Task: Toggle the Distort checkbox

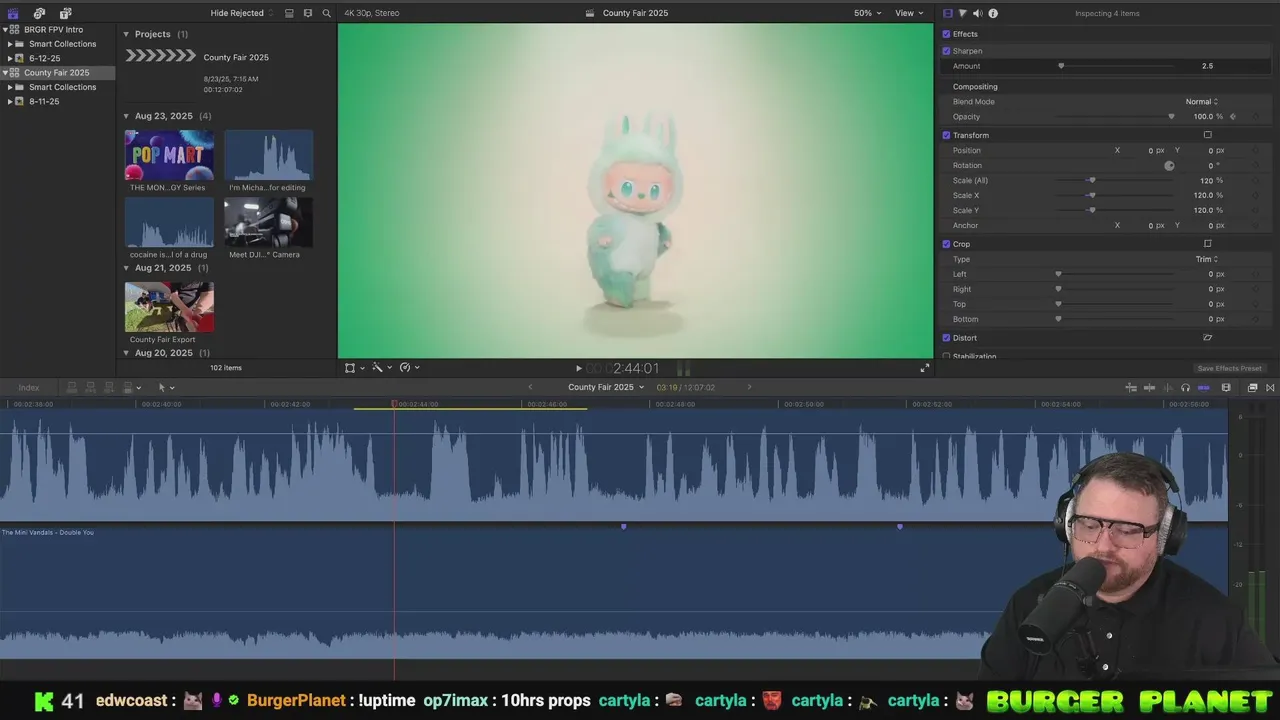Action: tap(946, 338)
